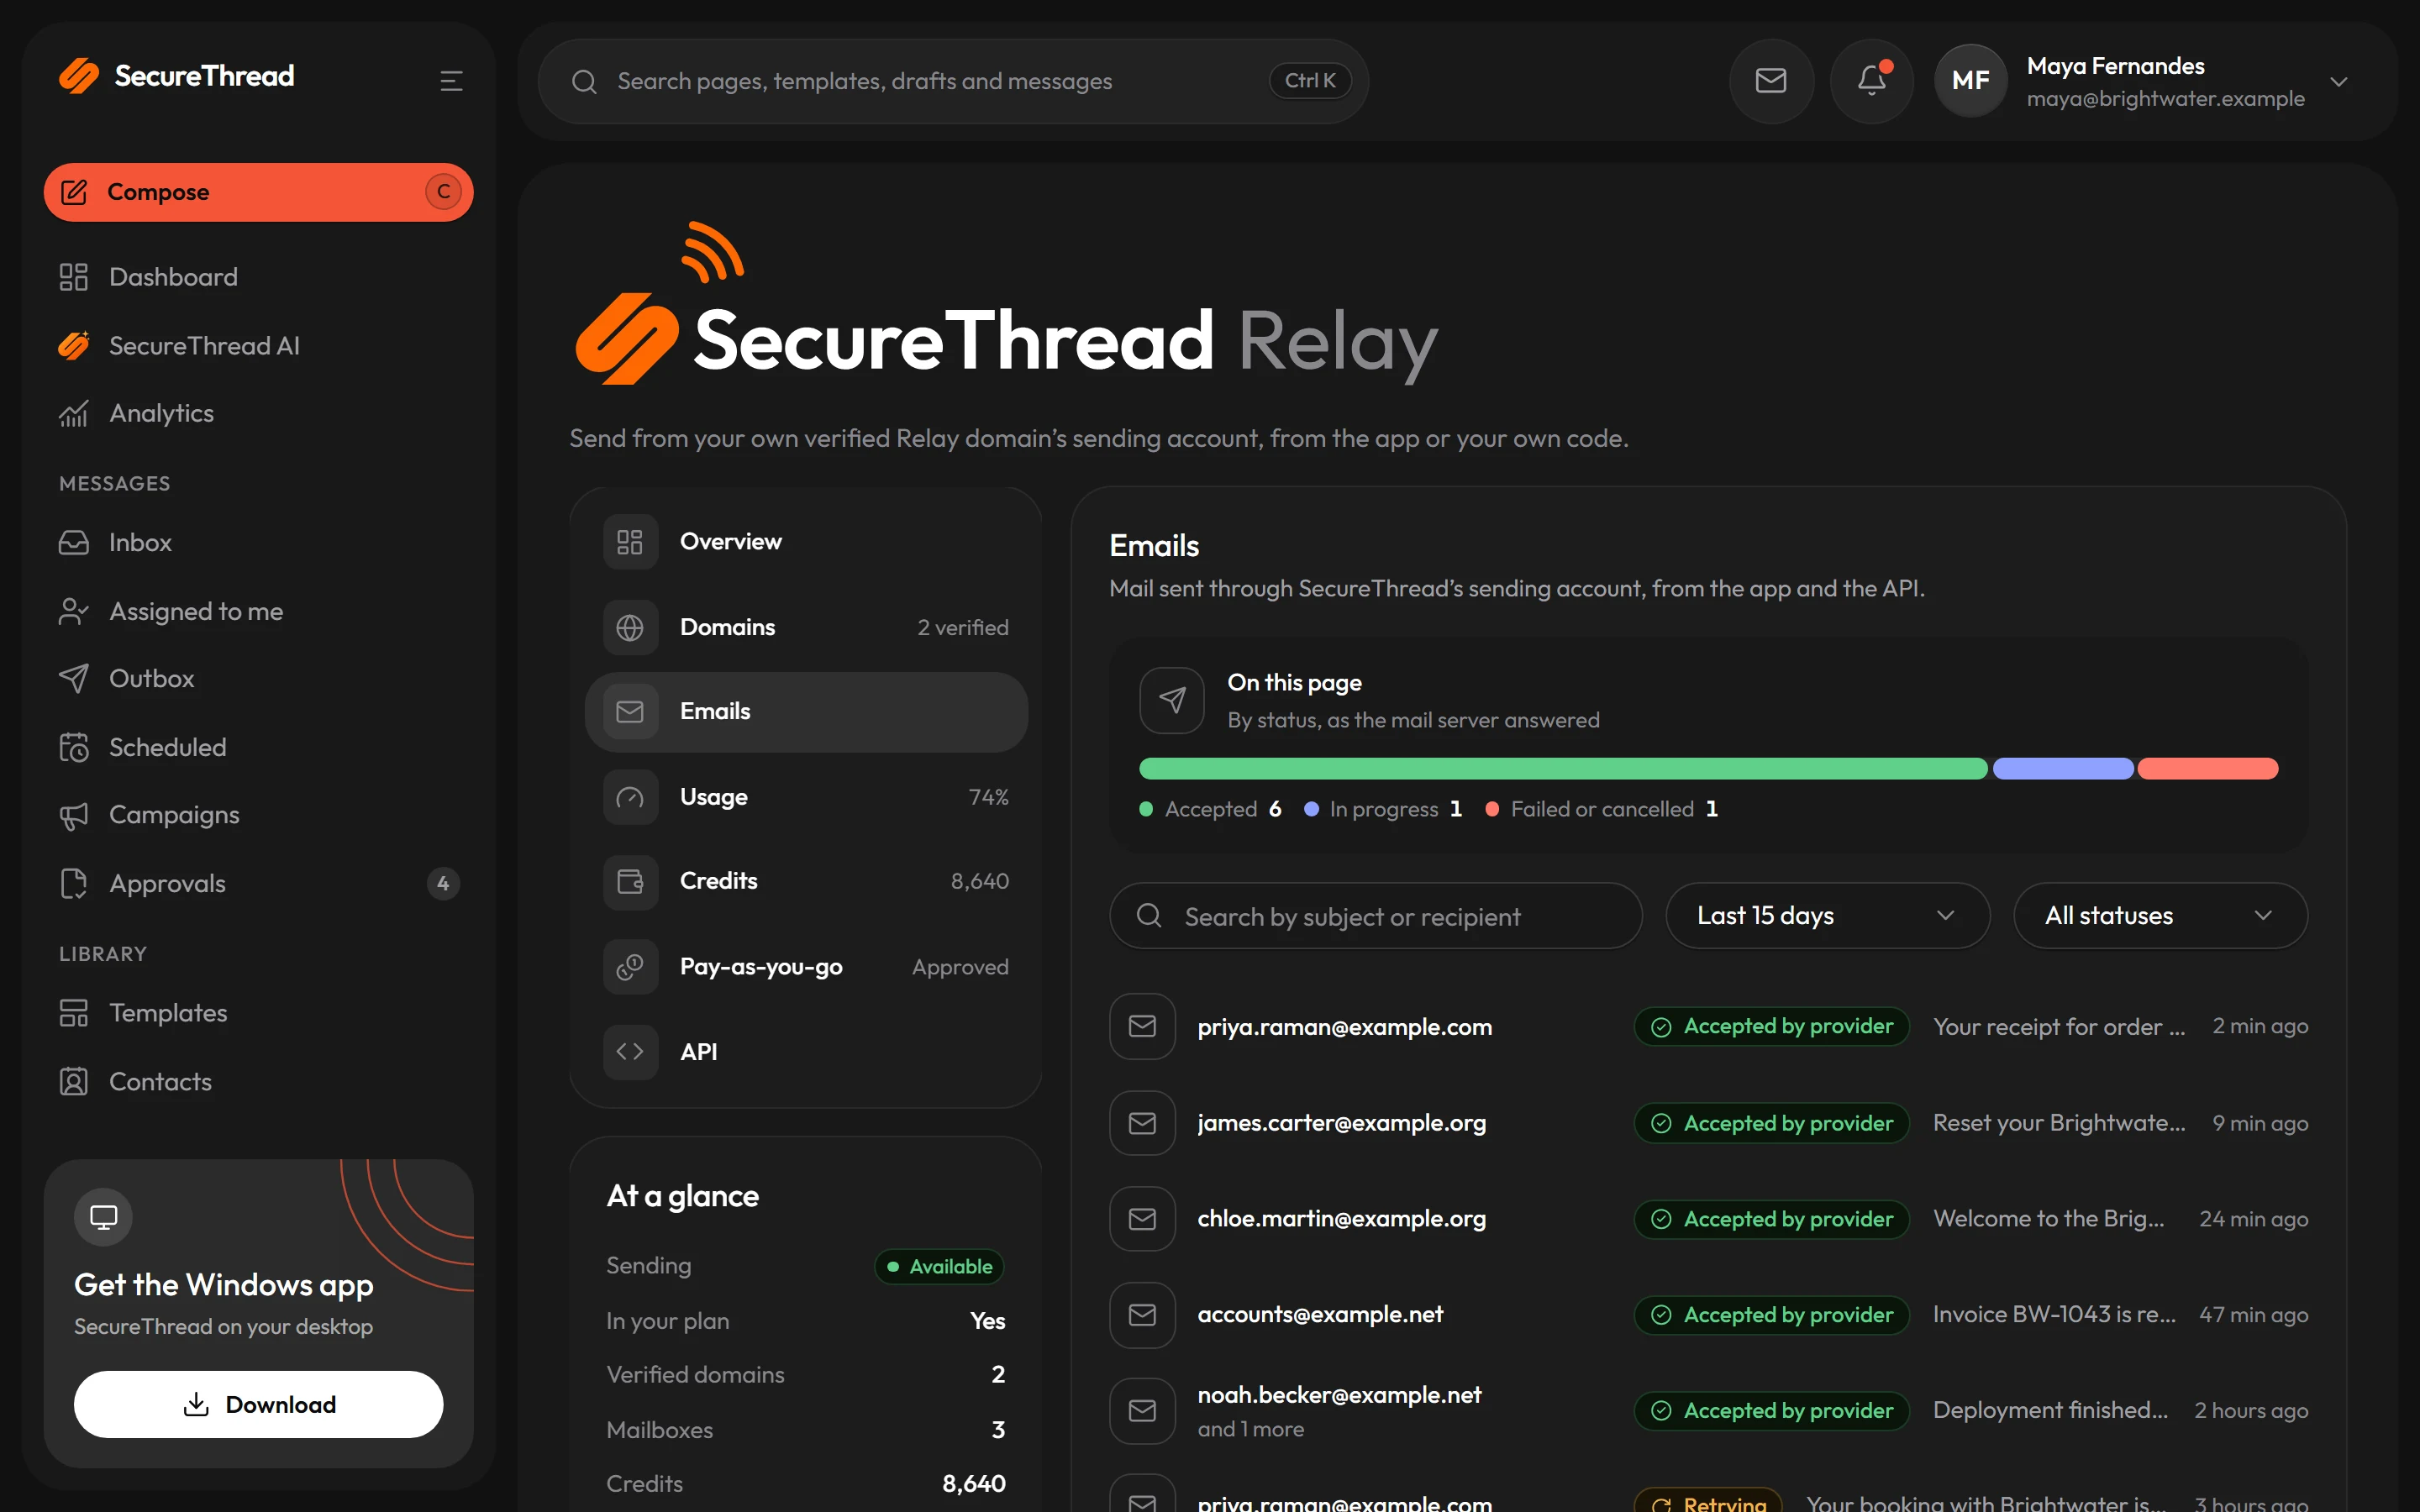
Task: Expand the Maya Fernandes account menu
Action: pos(2338,82)
